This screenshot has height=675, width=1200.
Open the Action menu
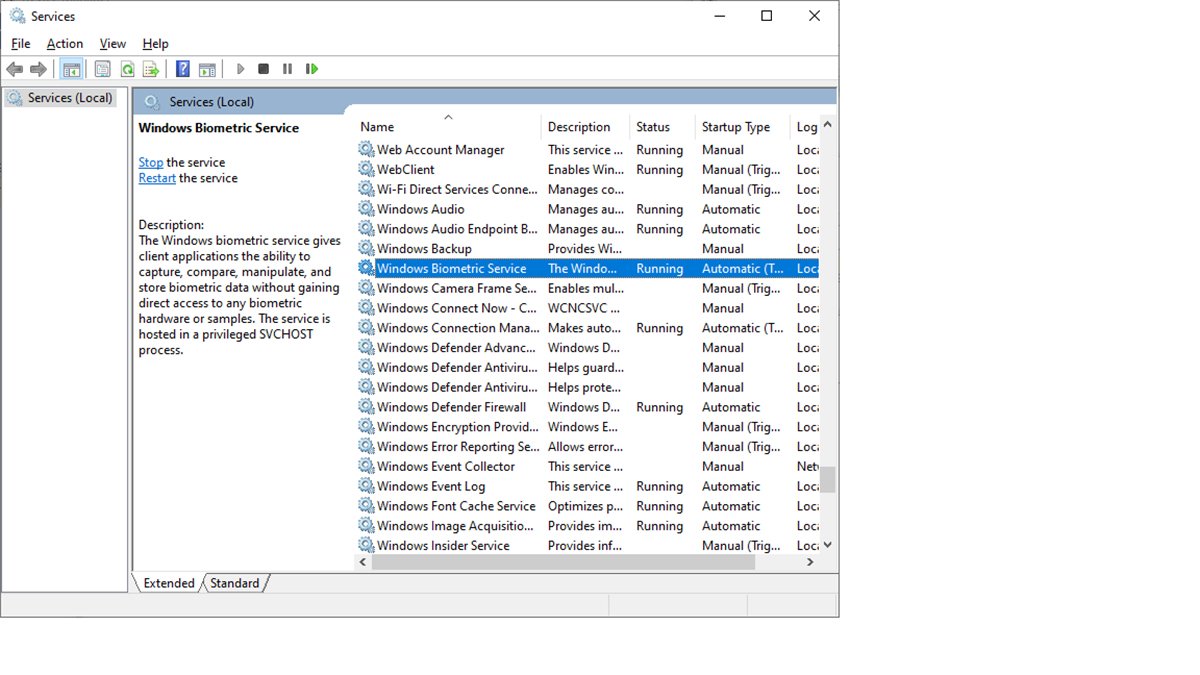(x=64, y=43)
